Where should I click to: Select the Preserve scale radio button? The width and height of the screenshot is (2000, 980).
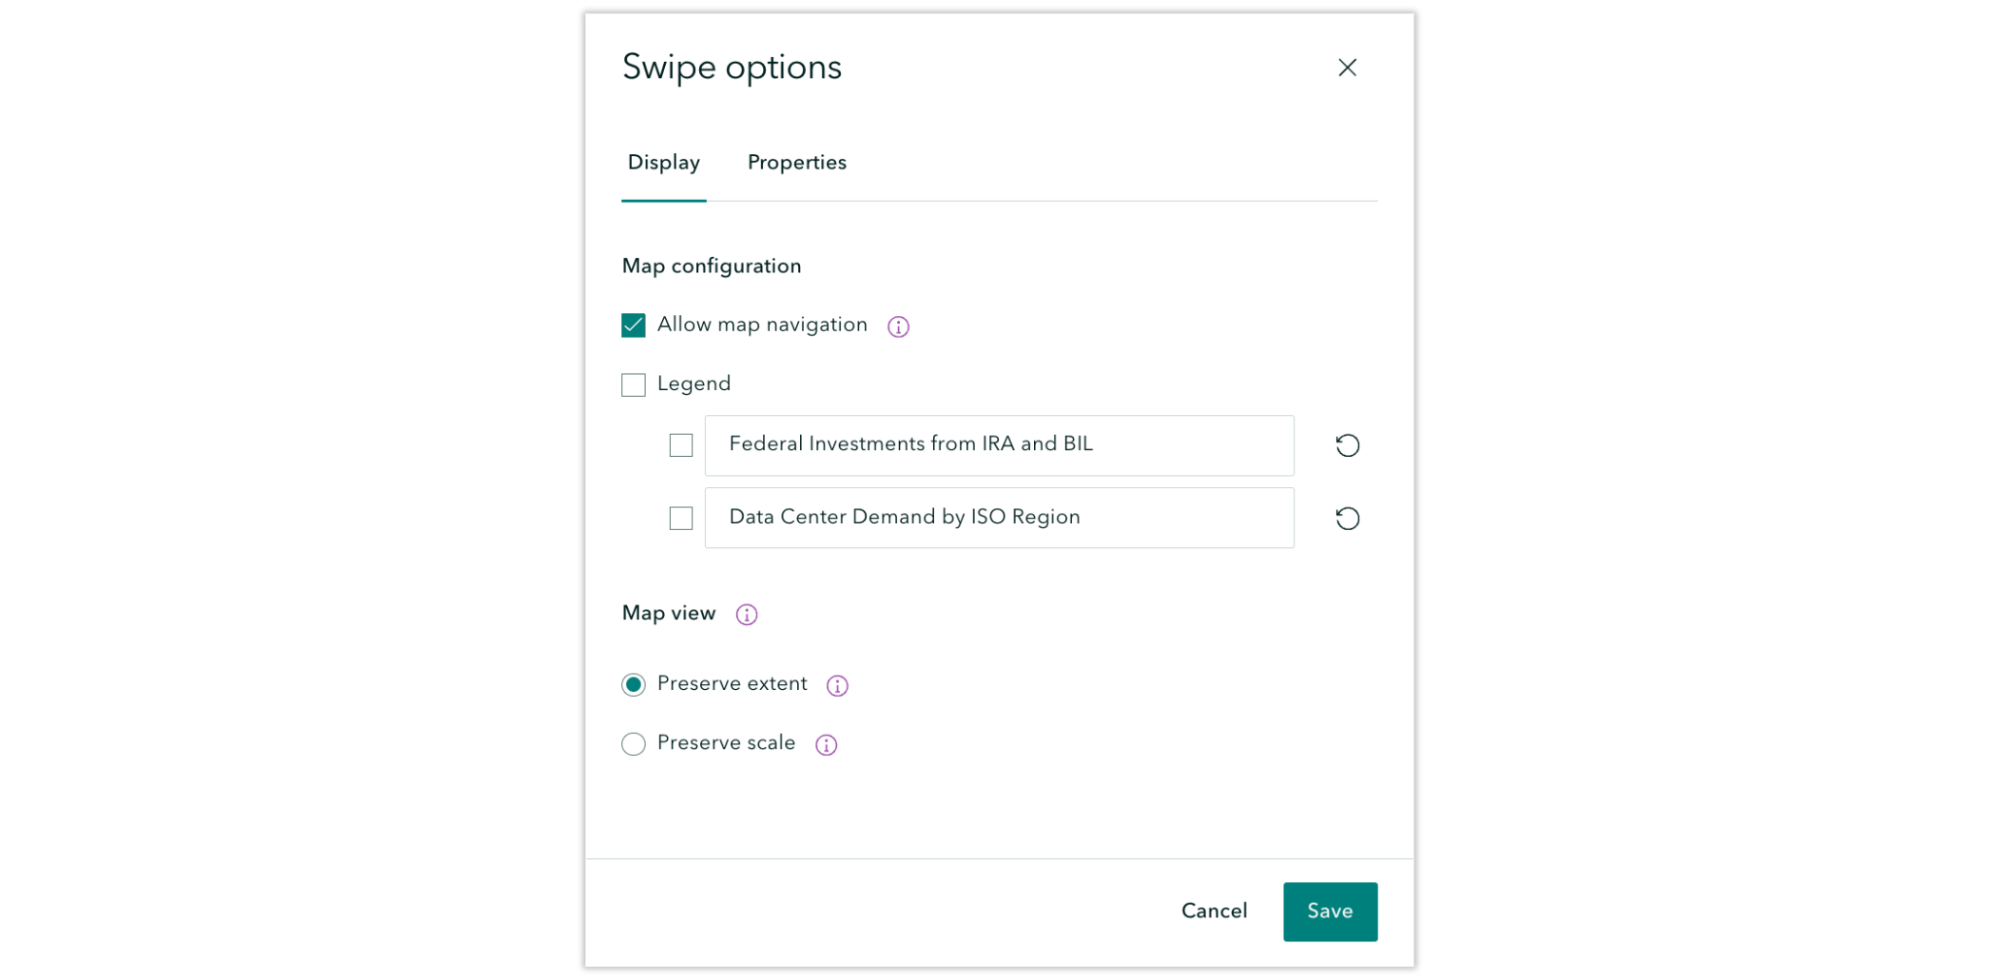[x=633, y=745]
